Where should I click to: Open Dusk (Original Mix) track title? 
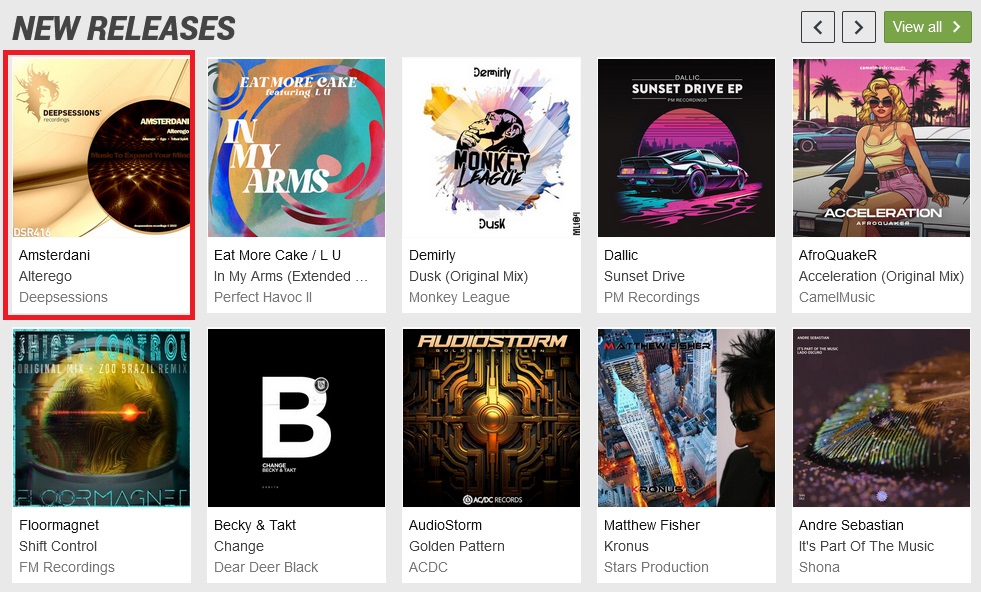pos(469,276)
